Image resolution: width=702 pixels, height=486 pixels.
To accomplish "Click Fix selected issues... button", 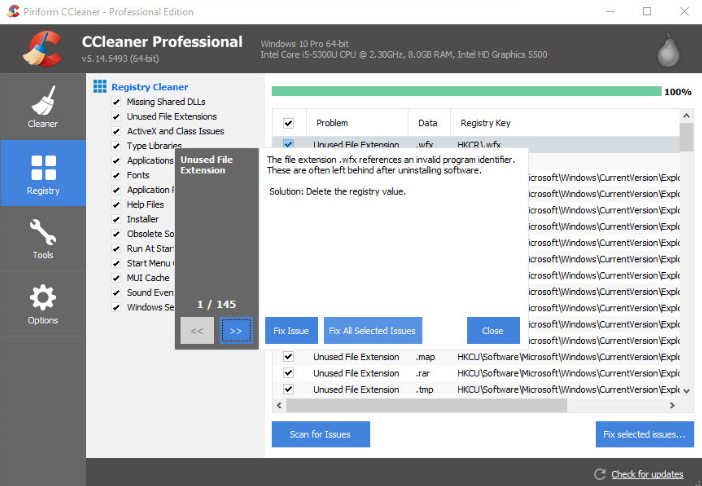I will [x=644, y=434].
